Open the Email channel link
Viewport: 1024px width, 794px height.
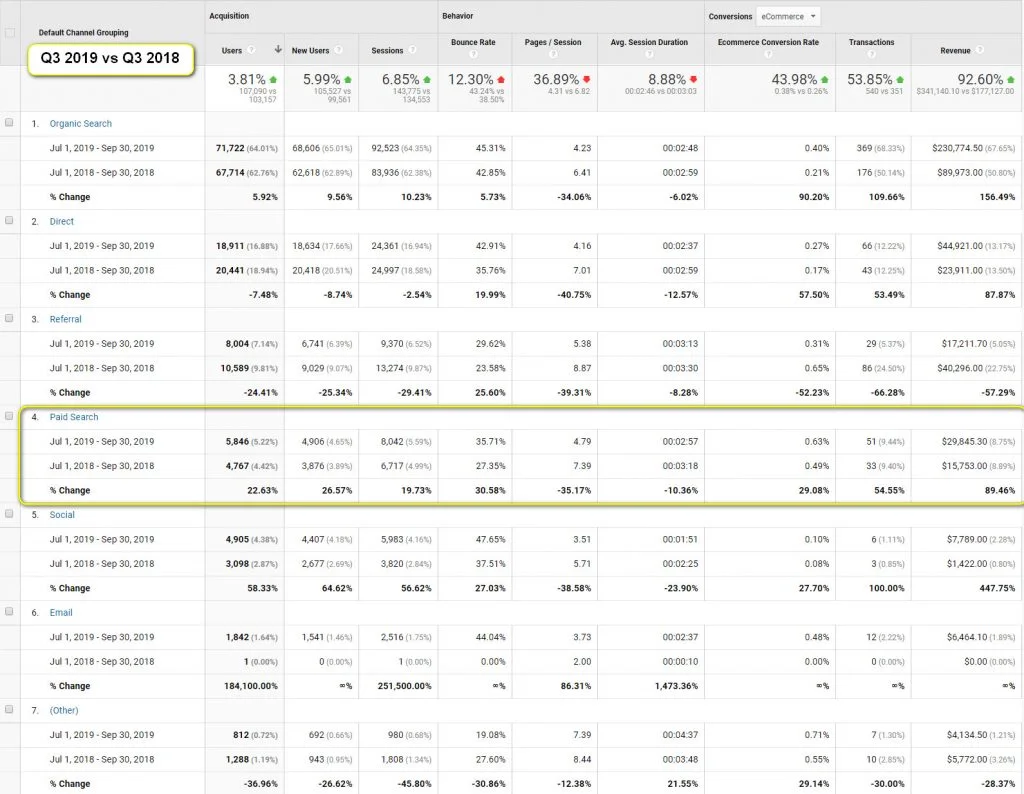[61, 612]
